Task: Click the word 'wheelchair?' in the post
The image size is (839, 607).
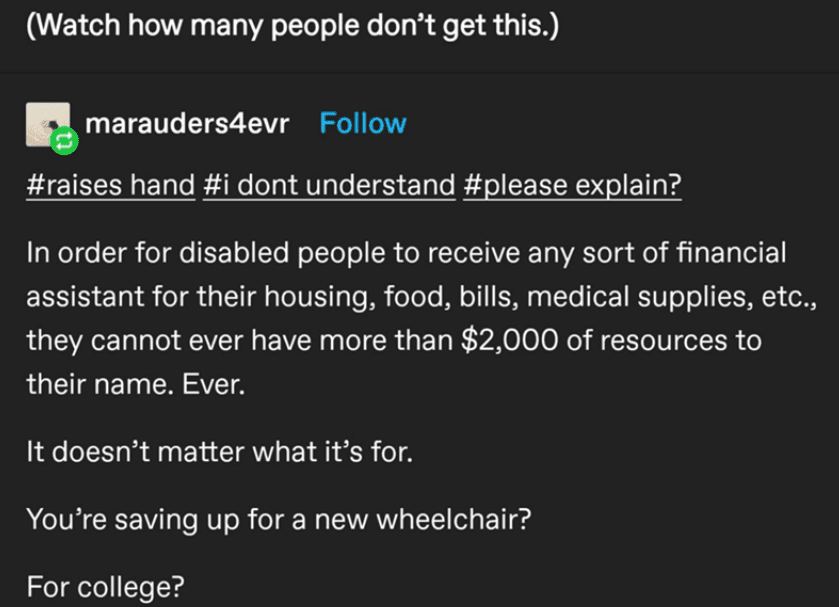Action: tap(454, 519)
